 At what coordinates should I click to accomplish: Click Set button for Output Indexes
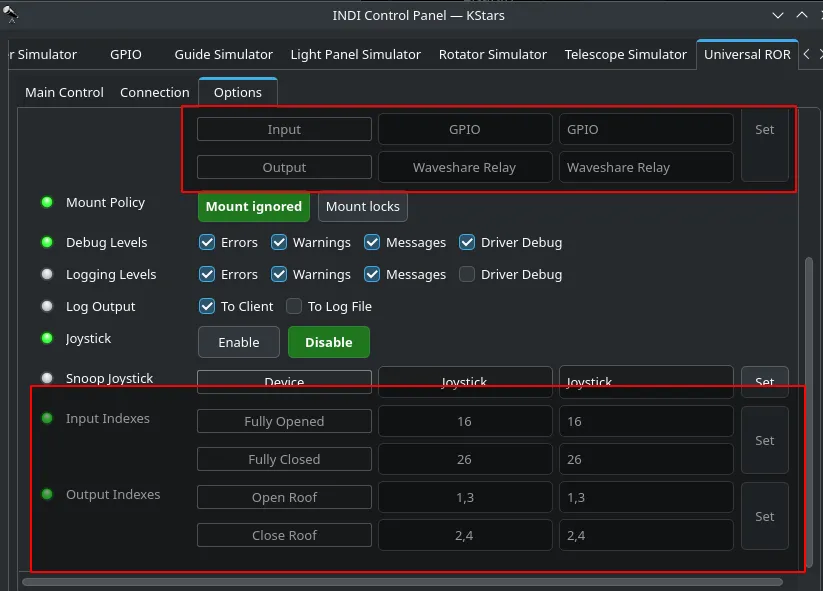pyautogui.click(x=764, y=516)
